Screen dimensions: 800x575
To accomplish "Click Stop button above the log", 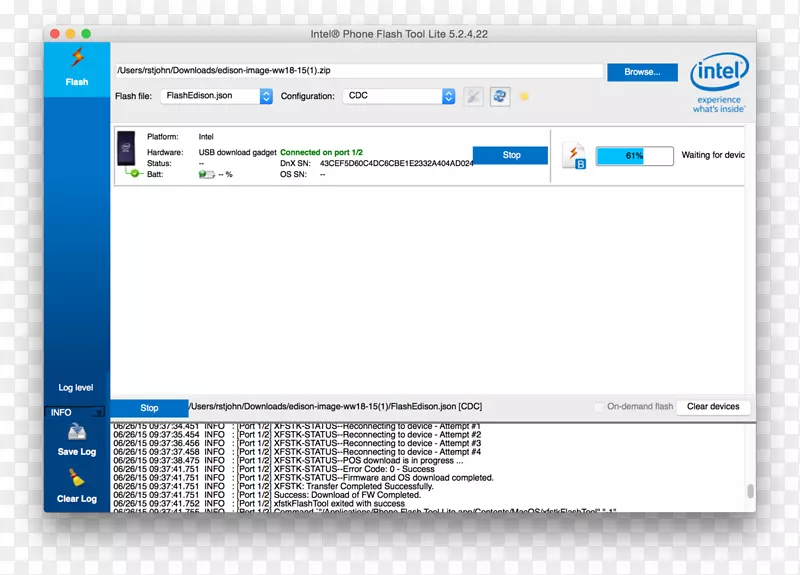I will [x=149, y=408].
